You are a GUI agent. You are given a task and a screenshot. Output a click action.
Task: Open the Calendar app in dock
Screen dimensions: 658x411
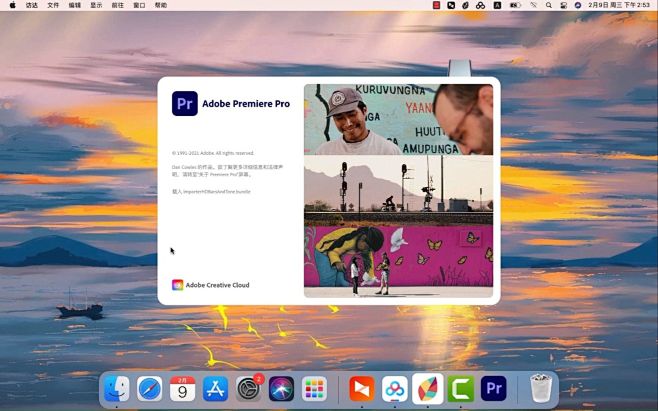point(183,389)
